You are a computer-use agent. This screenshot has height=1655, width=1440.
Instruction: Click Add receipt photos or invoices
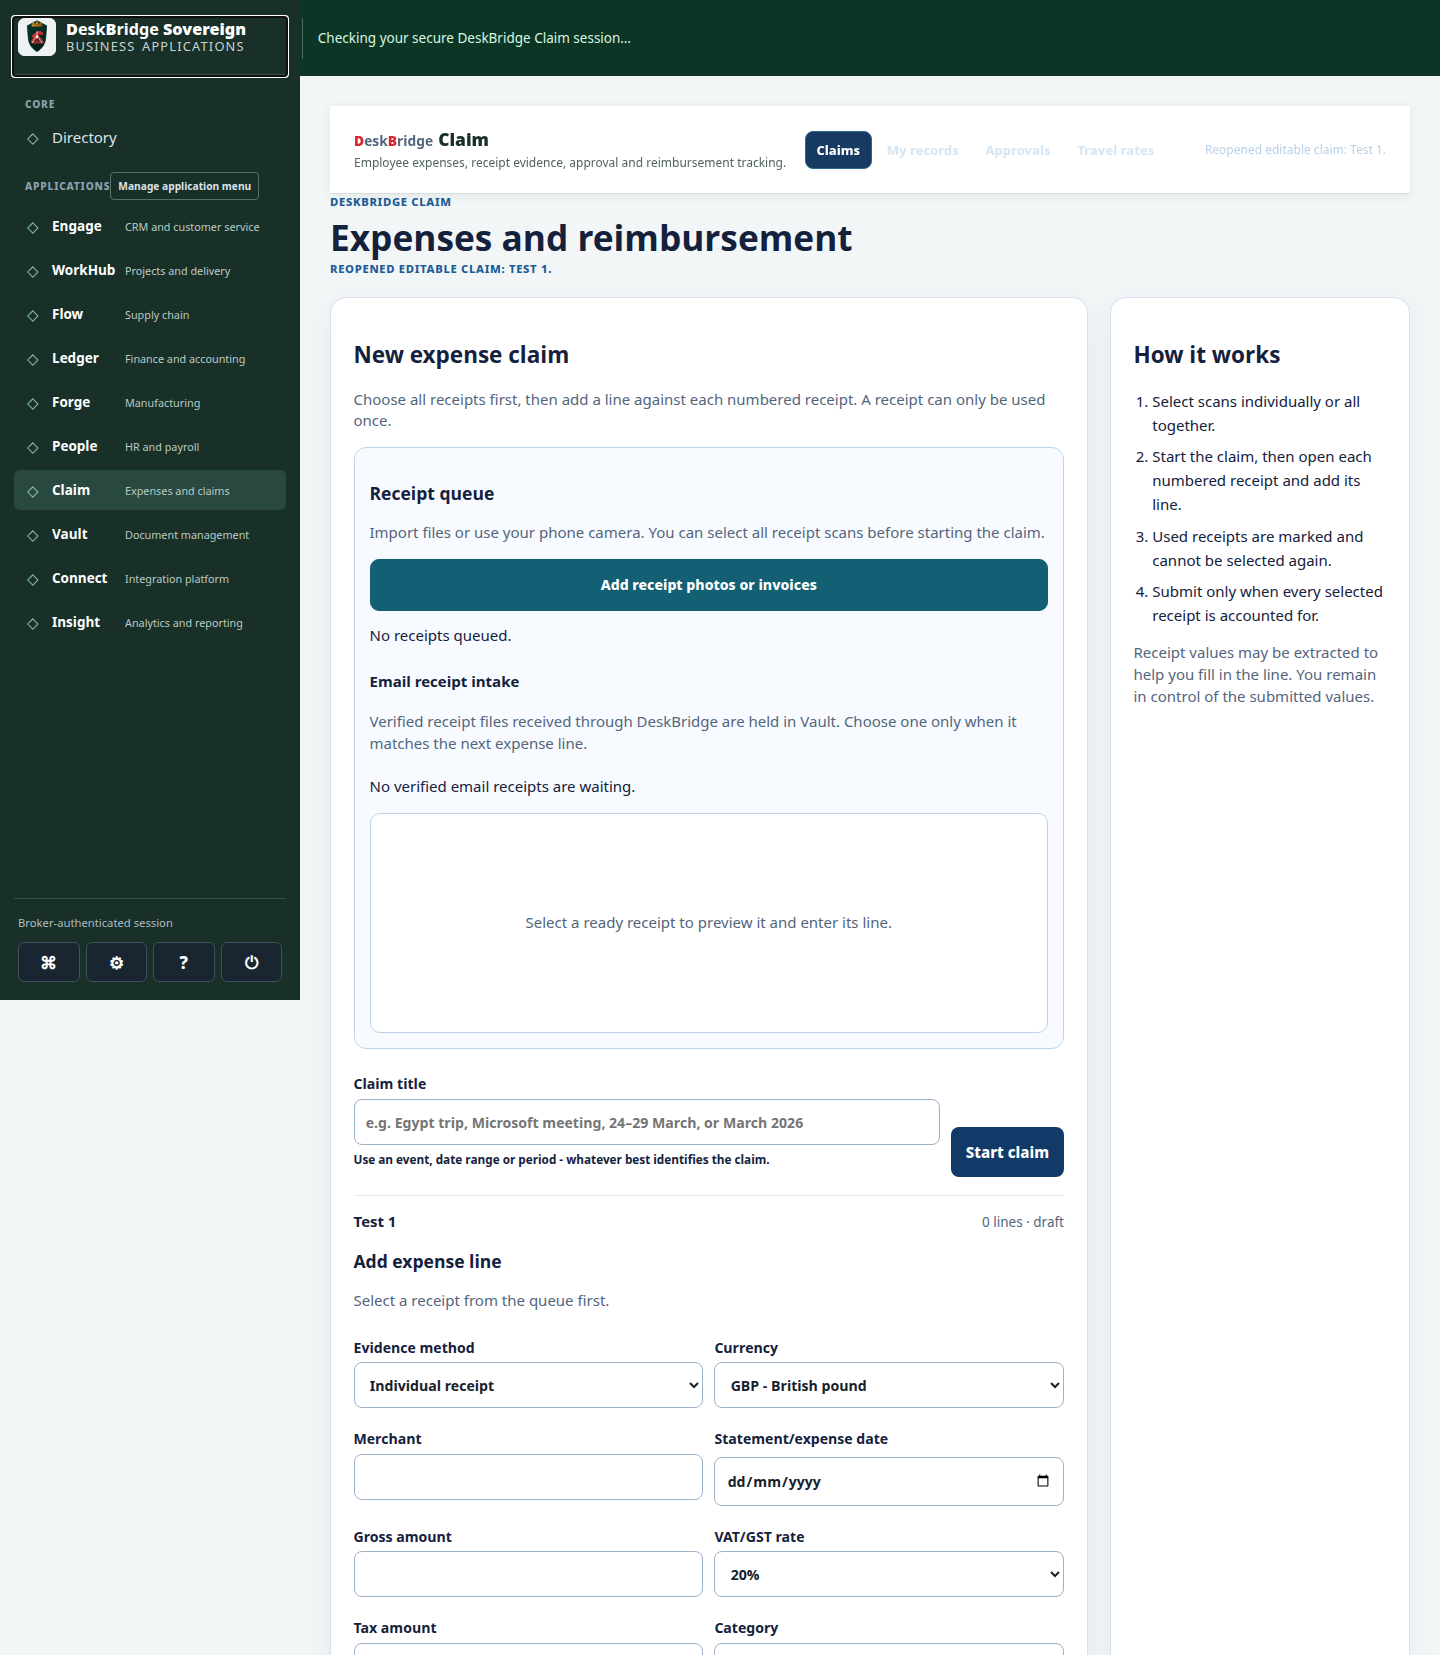point(708,585)
